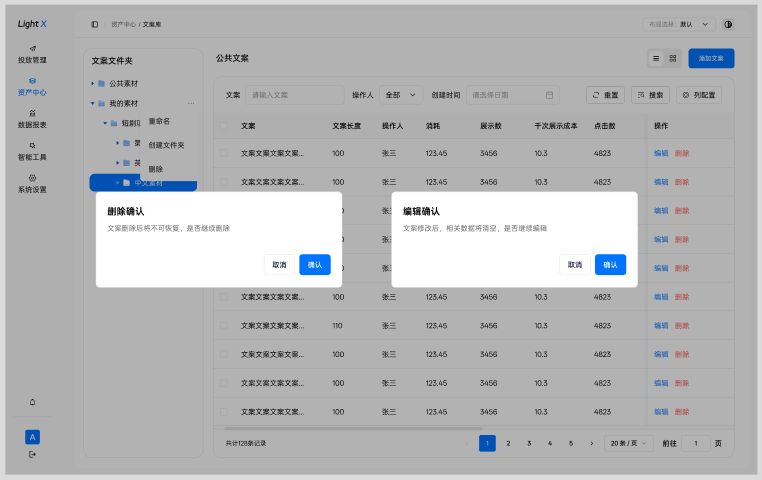Switch to grid view icon

673,58
